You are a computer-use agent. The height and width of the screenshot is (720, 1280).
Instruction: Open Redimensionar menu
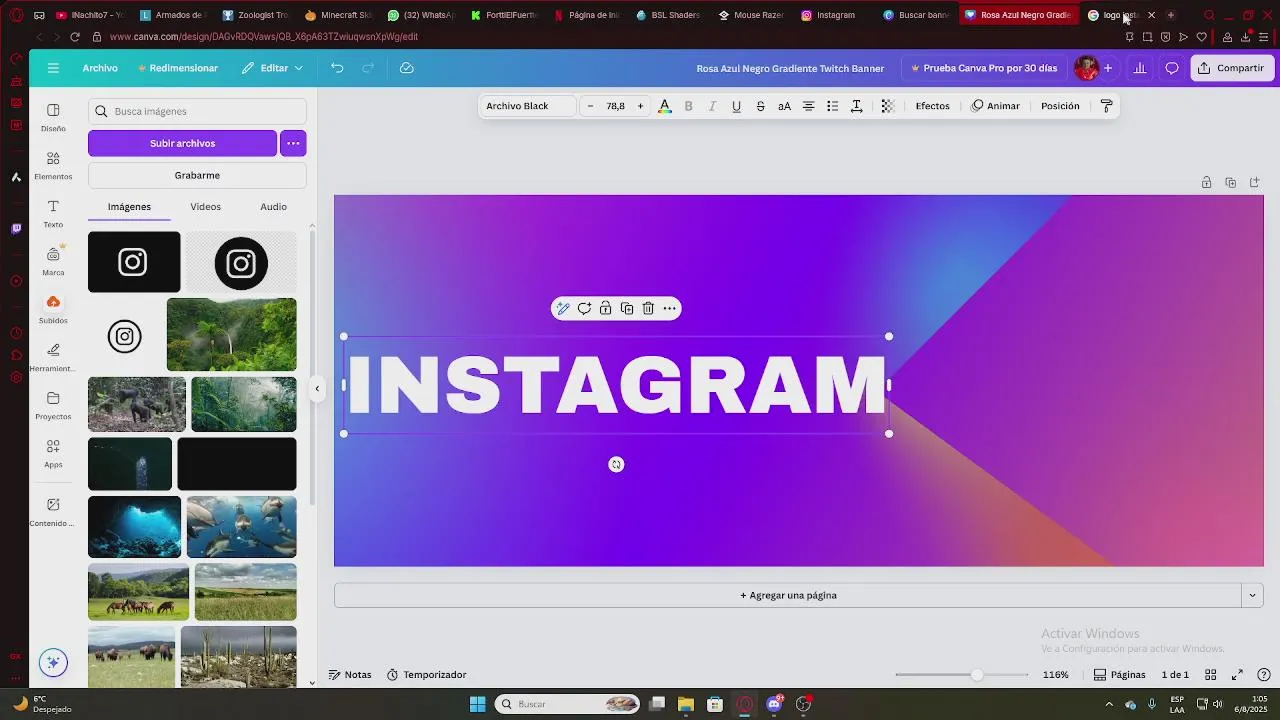(x=178, y=68)
